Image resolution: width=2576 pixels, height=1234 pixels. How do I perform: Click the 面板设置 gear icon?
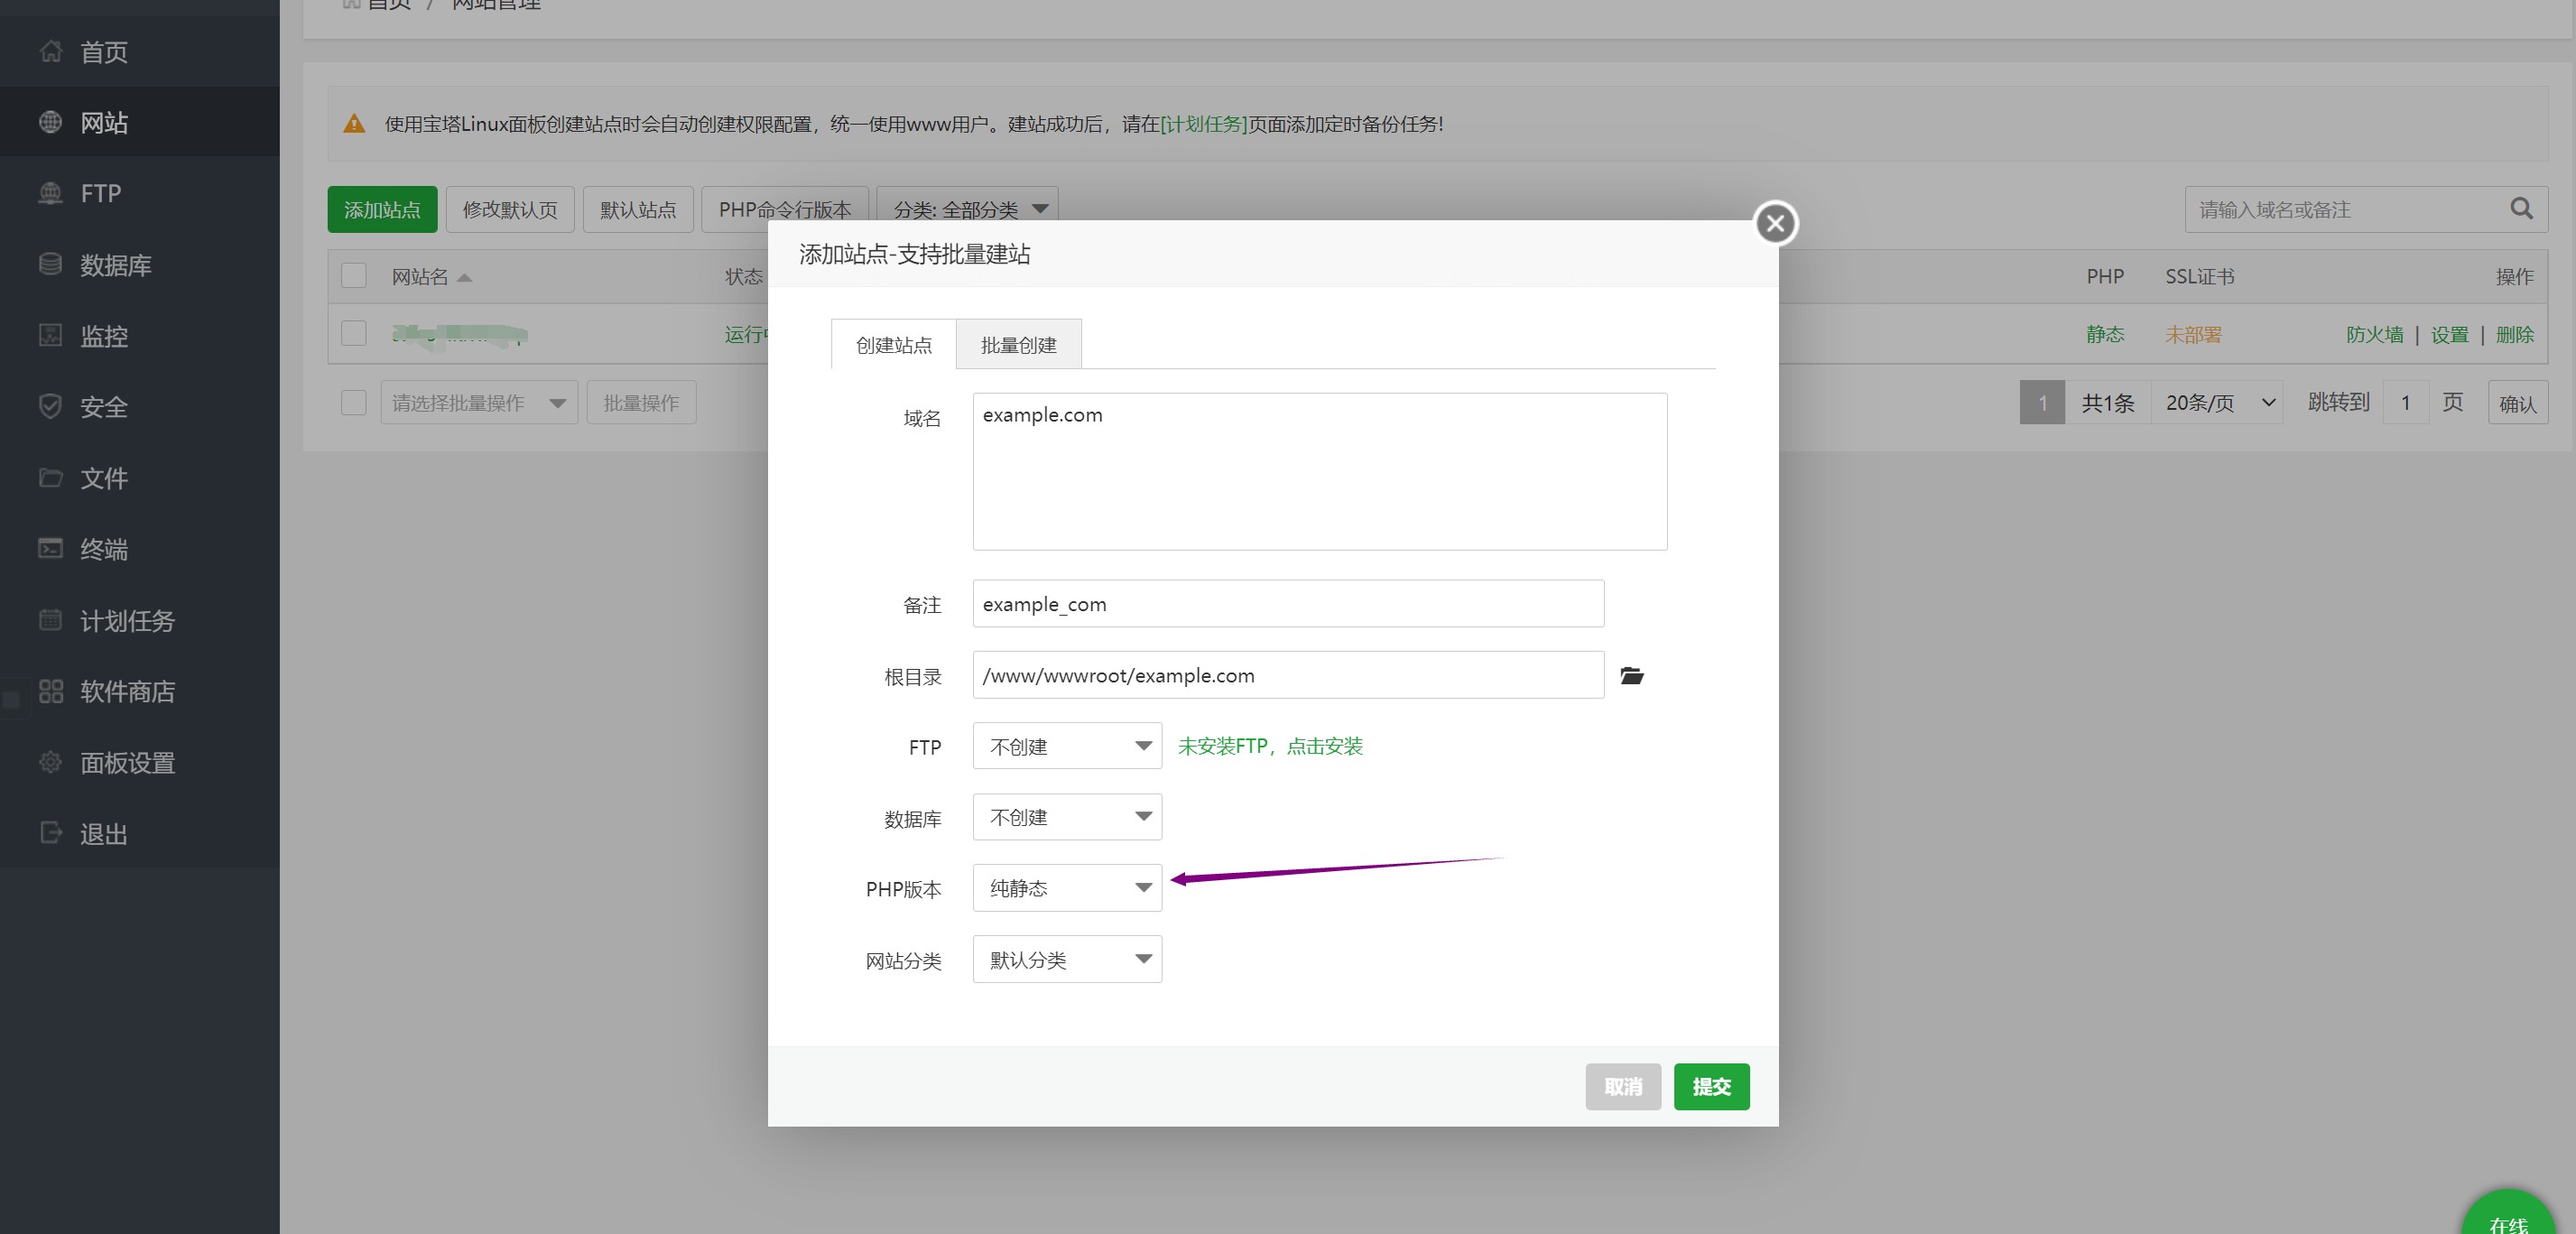click(x=50, y=762)
